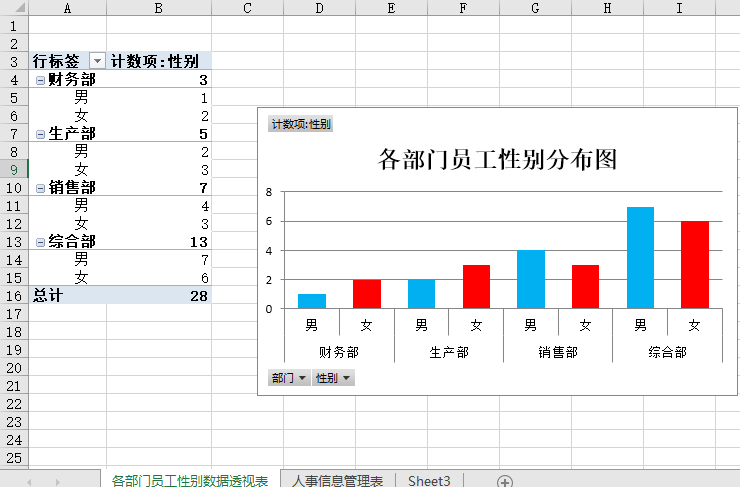Click the Select All corner triangle

(14, 8)
